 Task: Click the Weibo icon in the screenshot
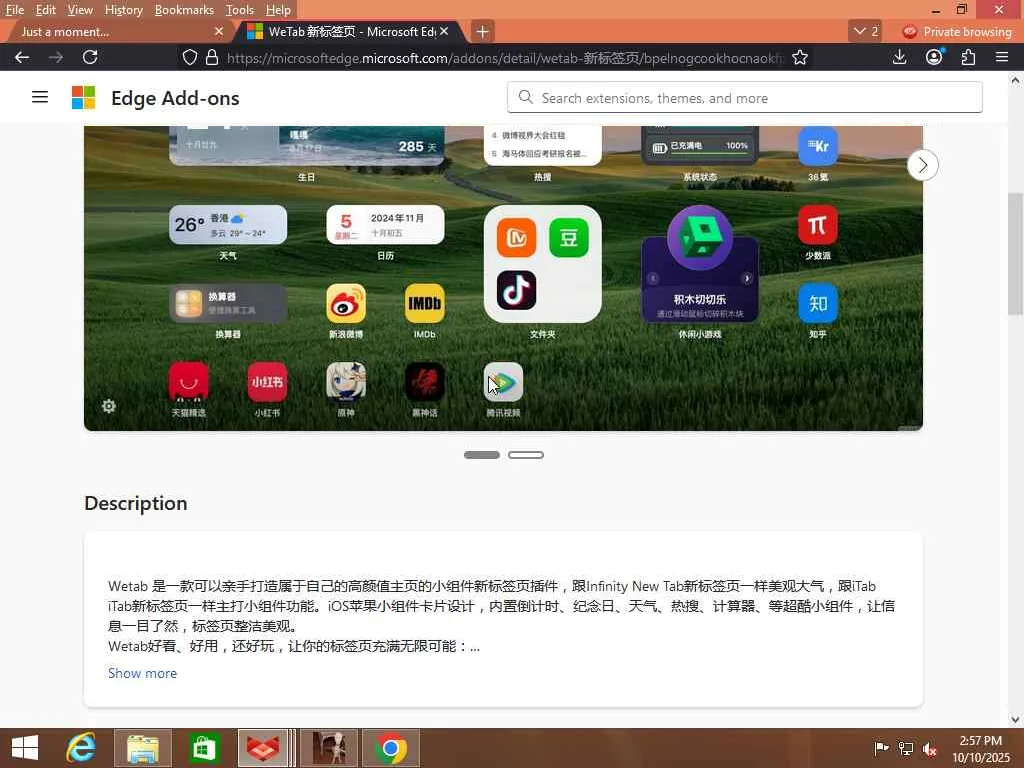point(345,304)
